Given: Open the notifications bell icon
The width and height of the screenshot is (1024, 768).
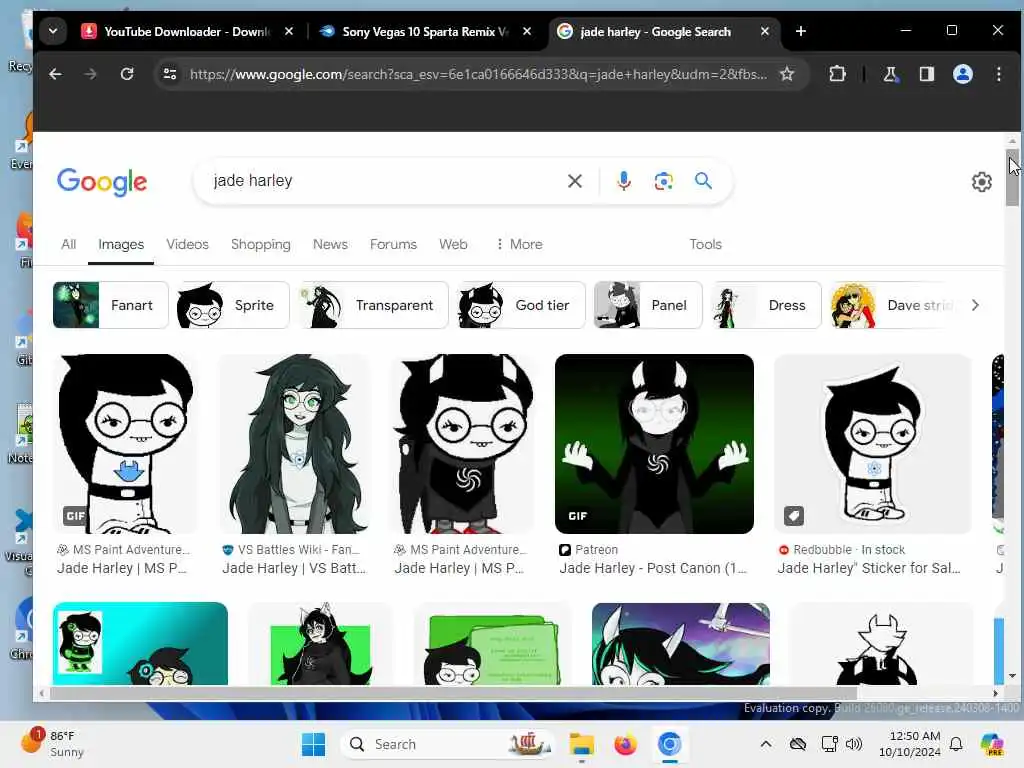Looking at the screenshot, I should [x=956, y=744].
